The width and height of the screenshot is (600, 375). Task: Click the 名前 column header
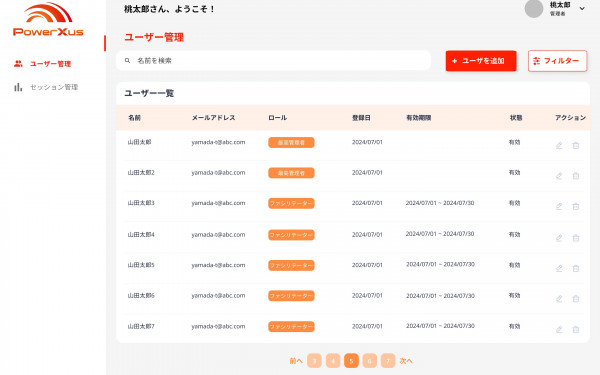pos(134,117)
